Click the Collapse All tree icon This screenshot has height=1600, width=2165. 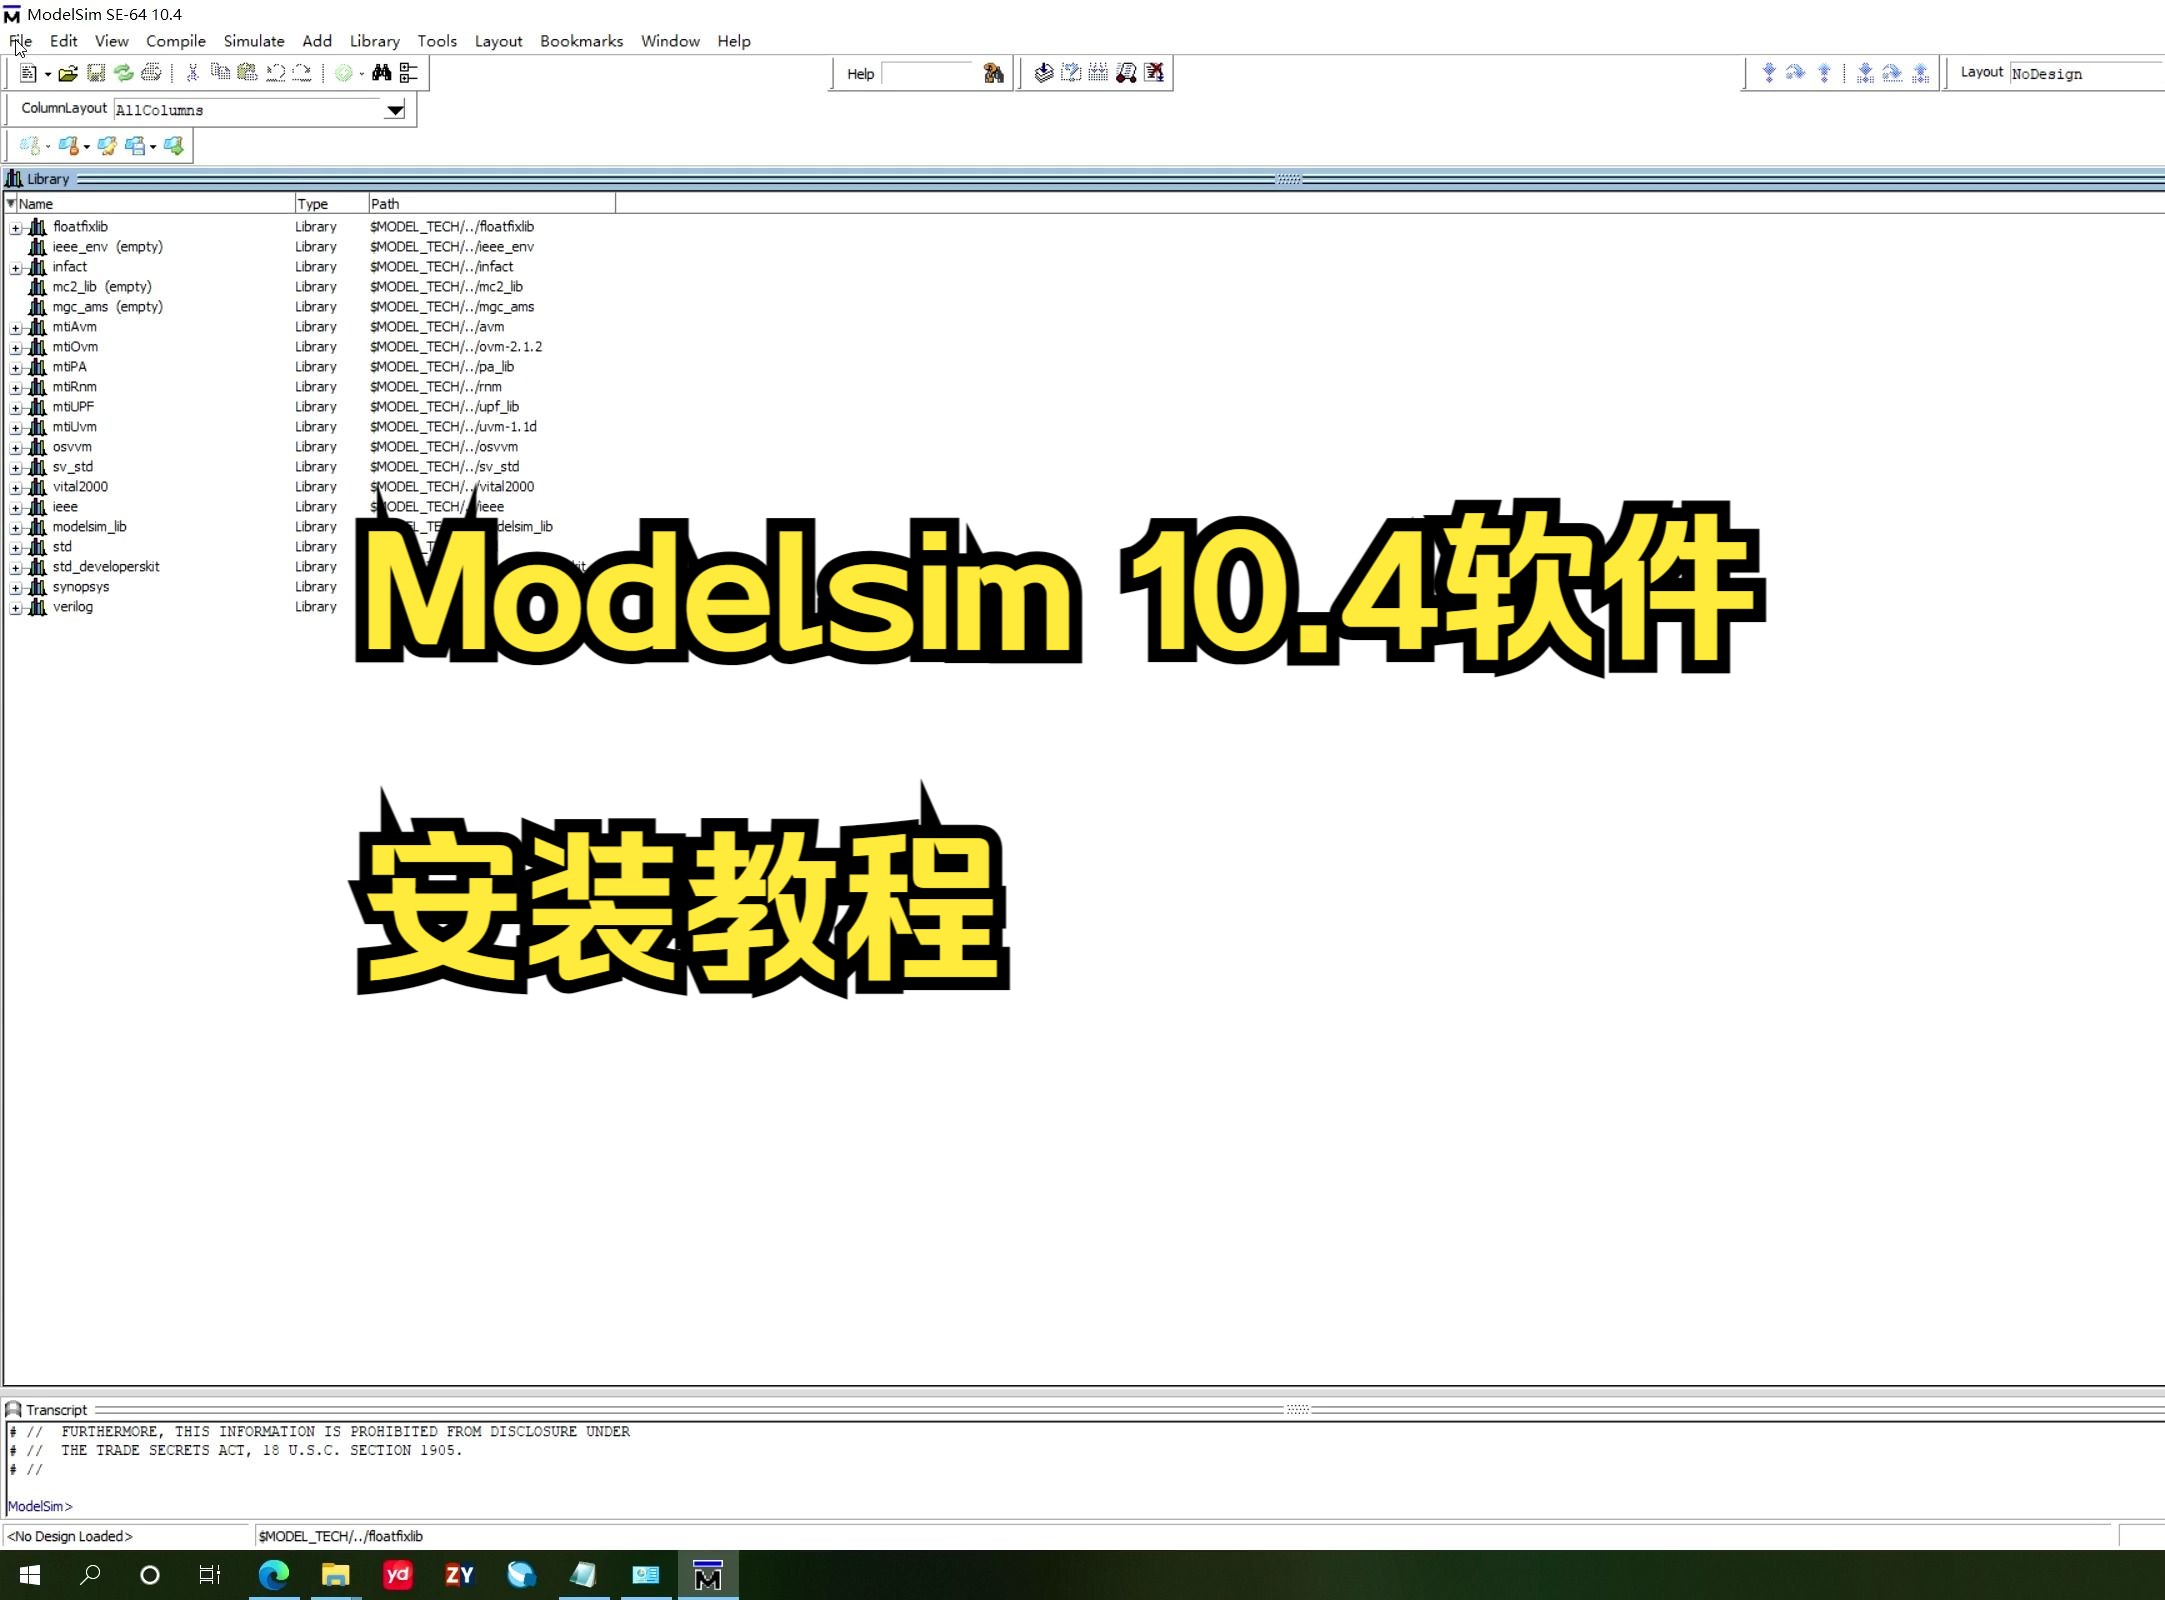point(408,73)
